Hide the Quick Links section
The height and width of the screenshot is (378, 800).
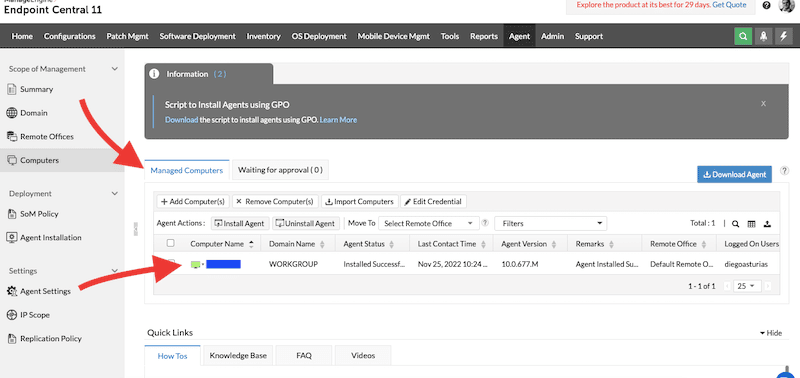[x=770, y=333]
